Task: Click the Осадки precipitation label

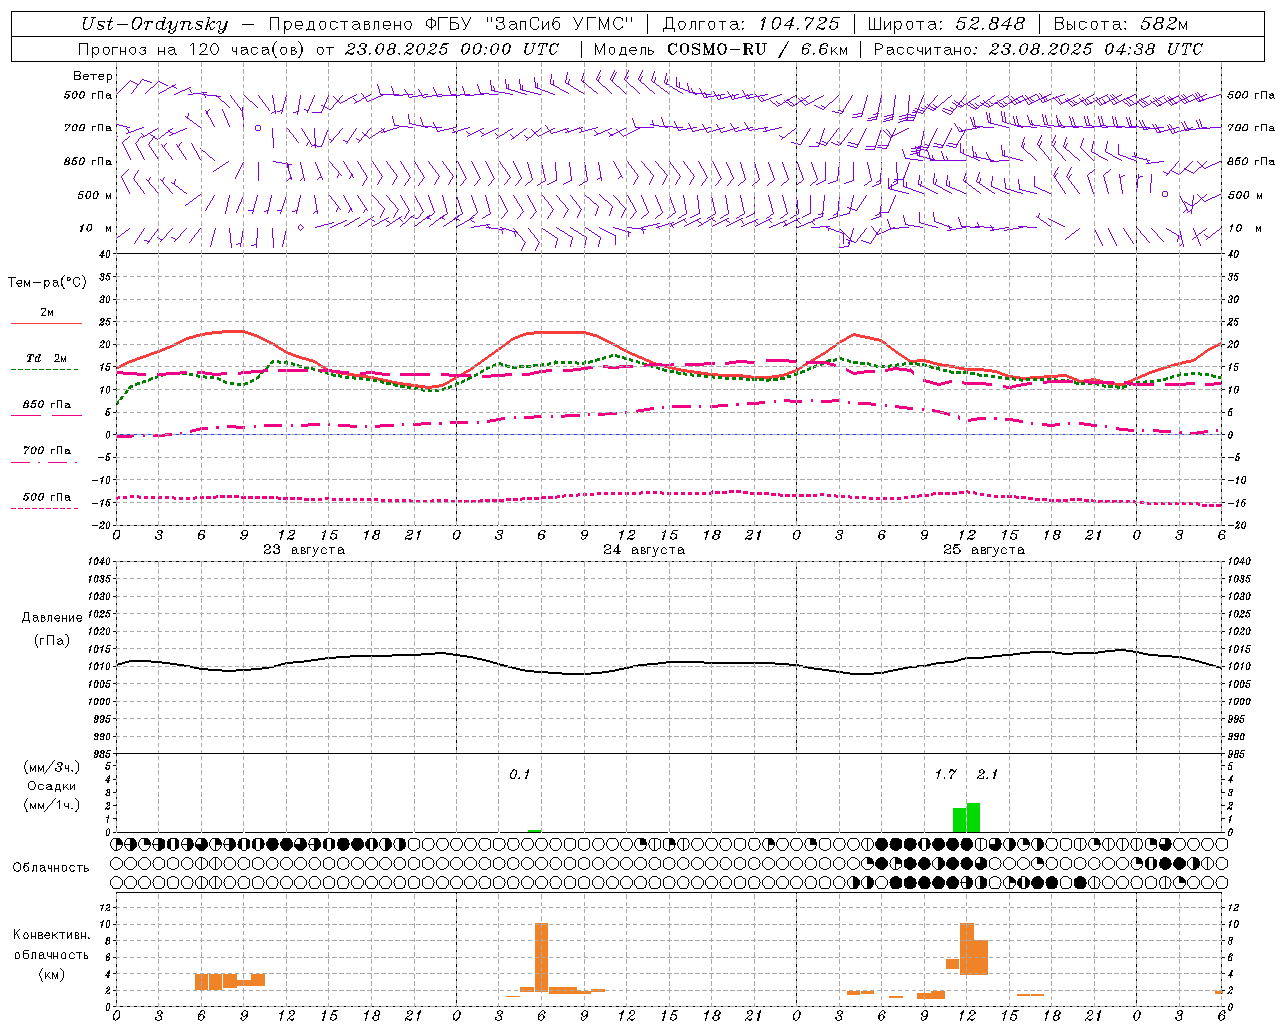Action: pyautogui.click(x=52, y=786)
